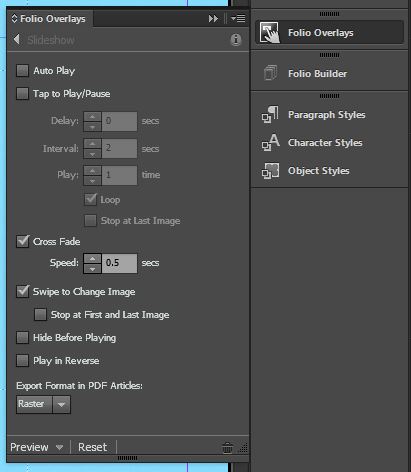Click the Reset button
This screenshot has height=472, width=411.
(92, 447)
